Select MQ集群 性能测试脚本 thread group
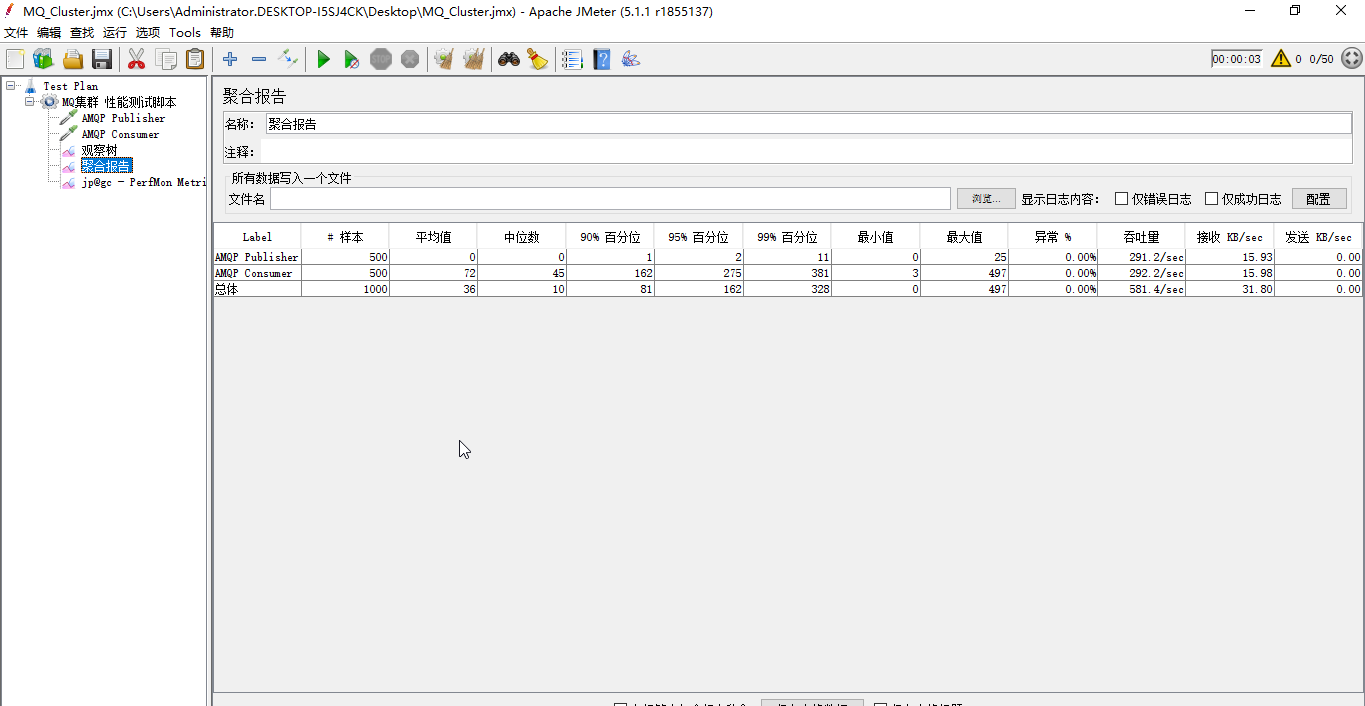 coord(119,102)
